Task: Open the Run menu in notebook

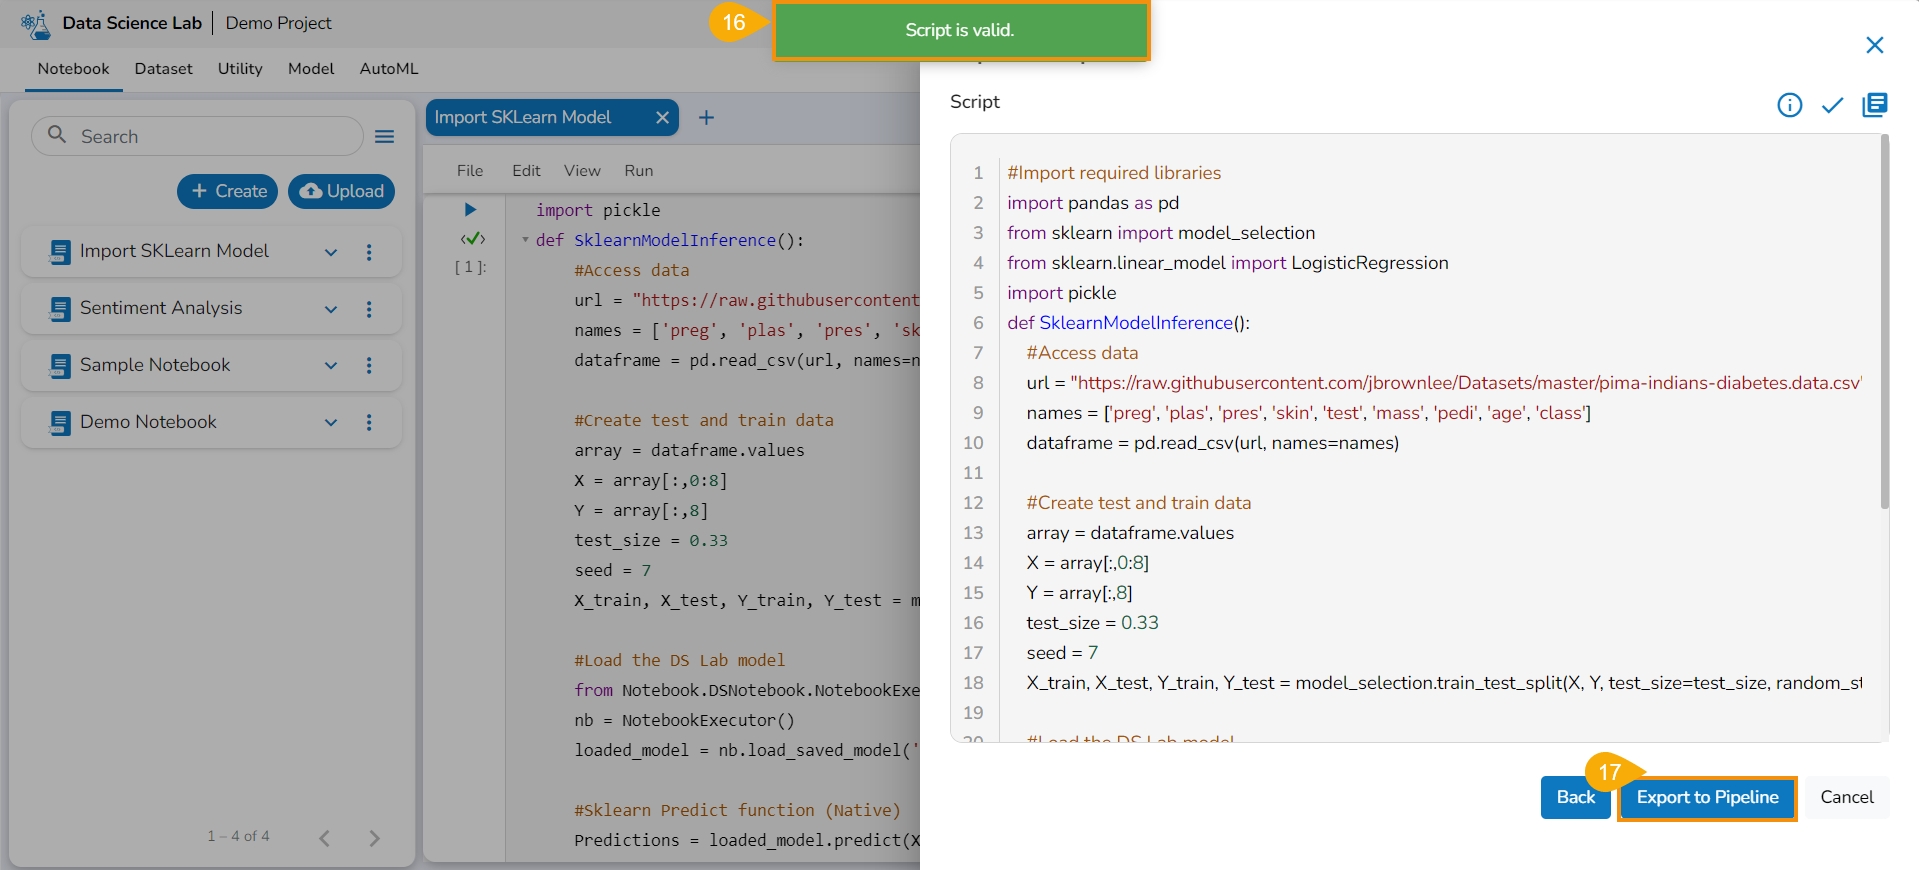Action: point(638,171)
